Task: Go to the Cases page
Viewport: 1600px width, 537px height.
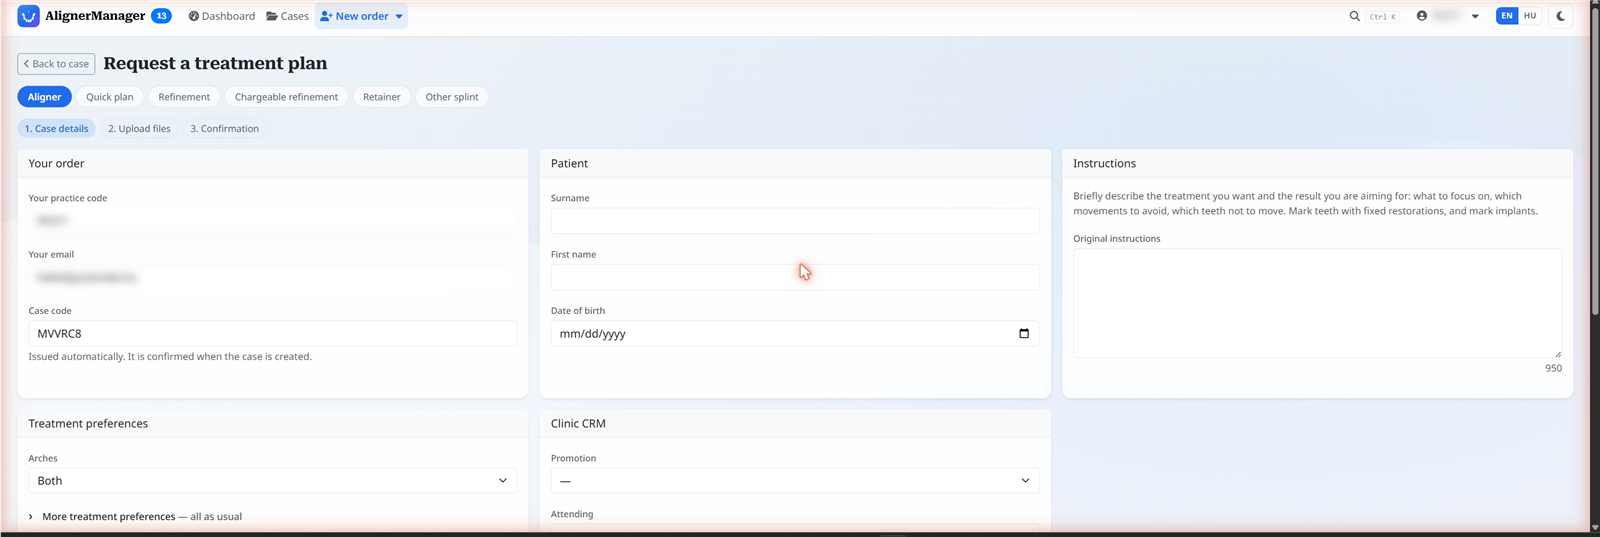Action: tap(288, 16)
